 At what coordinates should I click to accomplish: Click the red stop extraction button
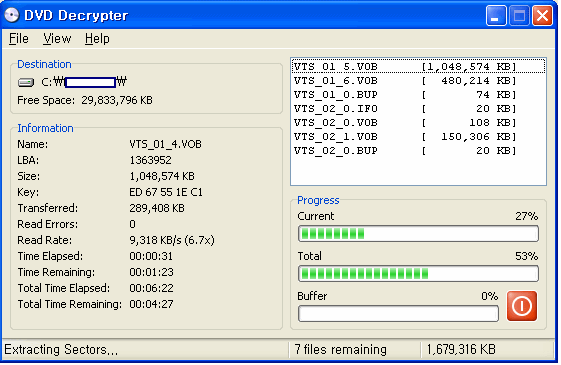tap(522, 306)
